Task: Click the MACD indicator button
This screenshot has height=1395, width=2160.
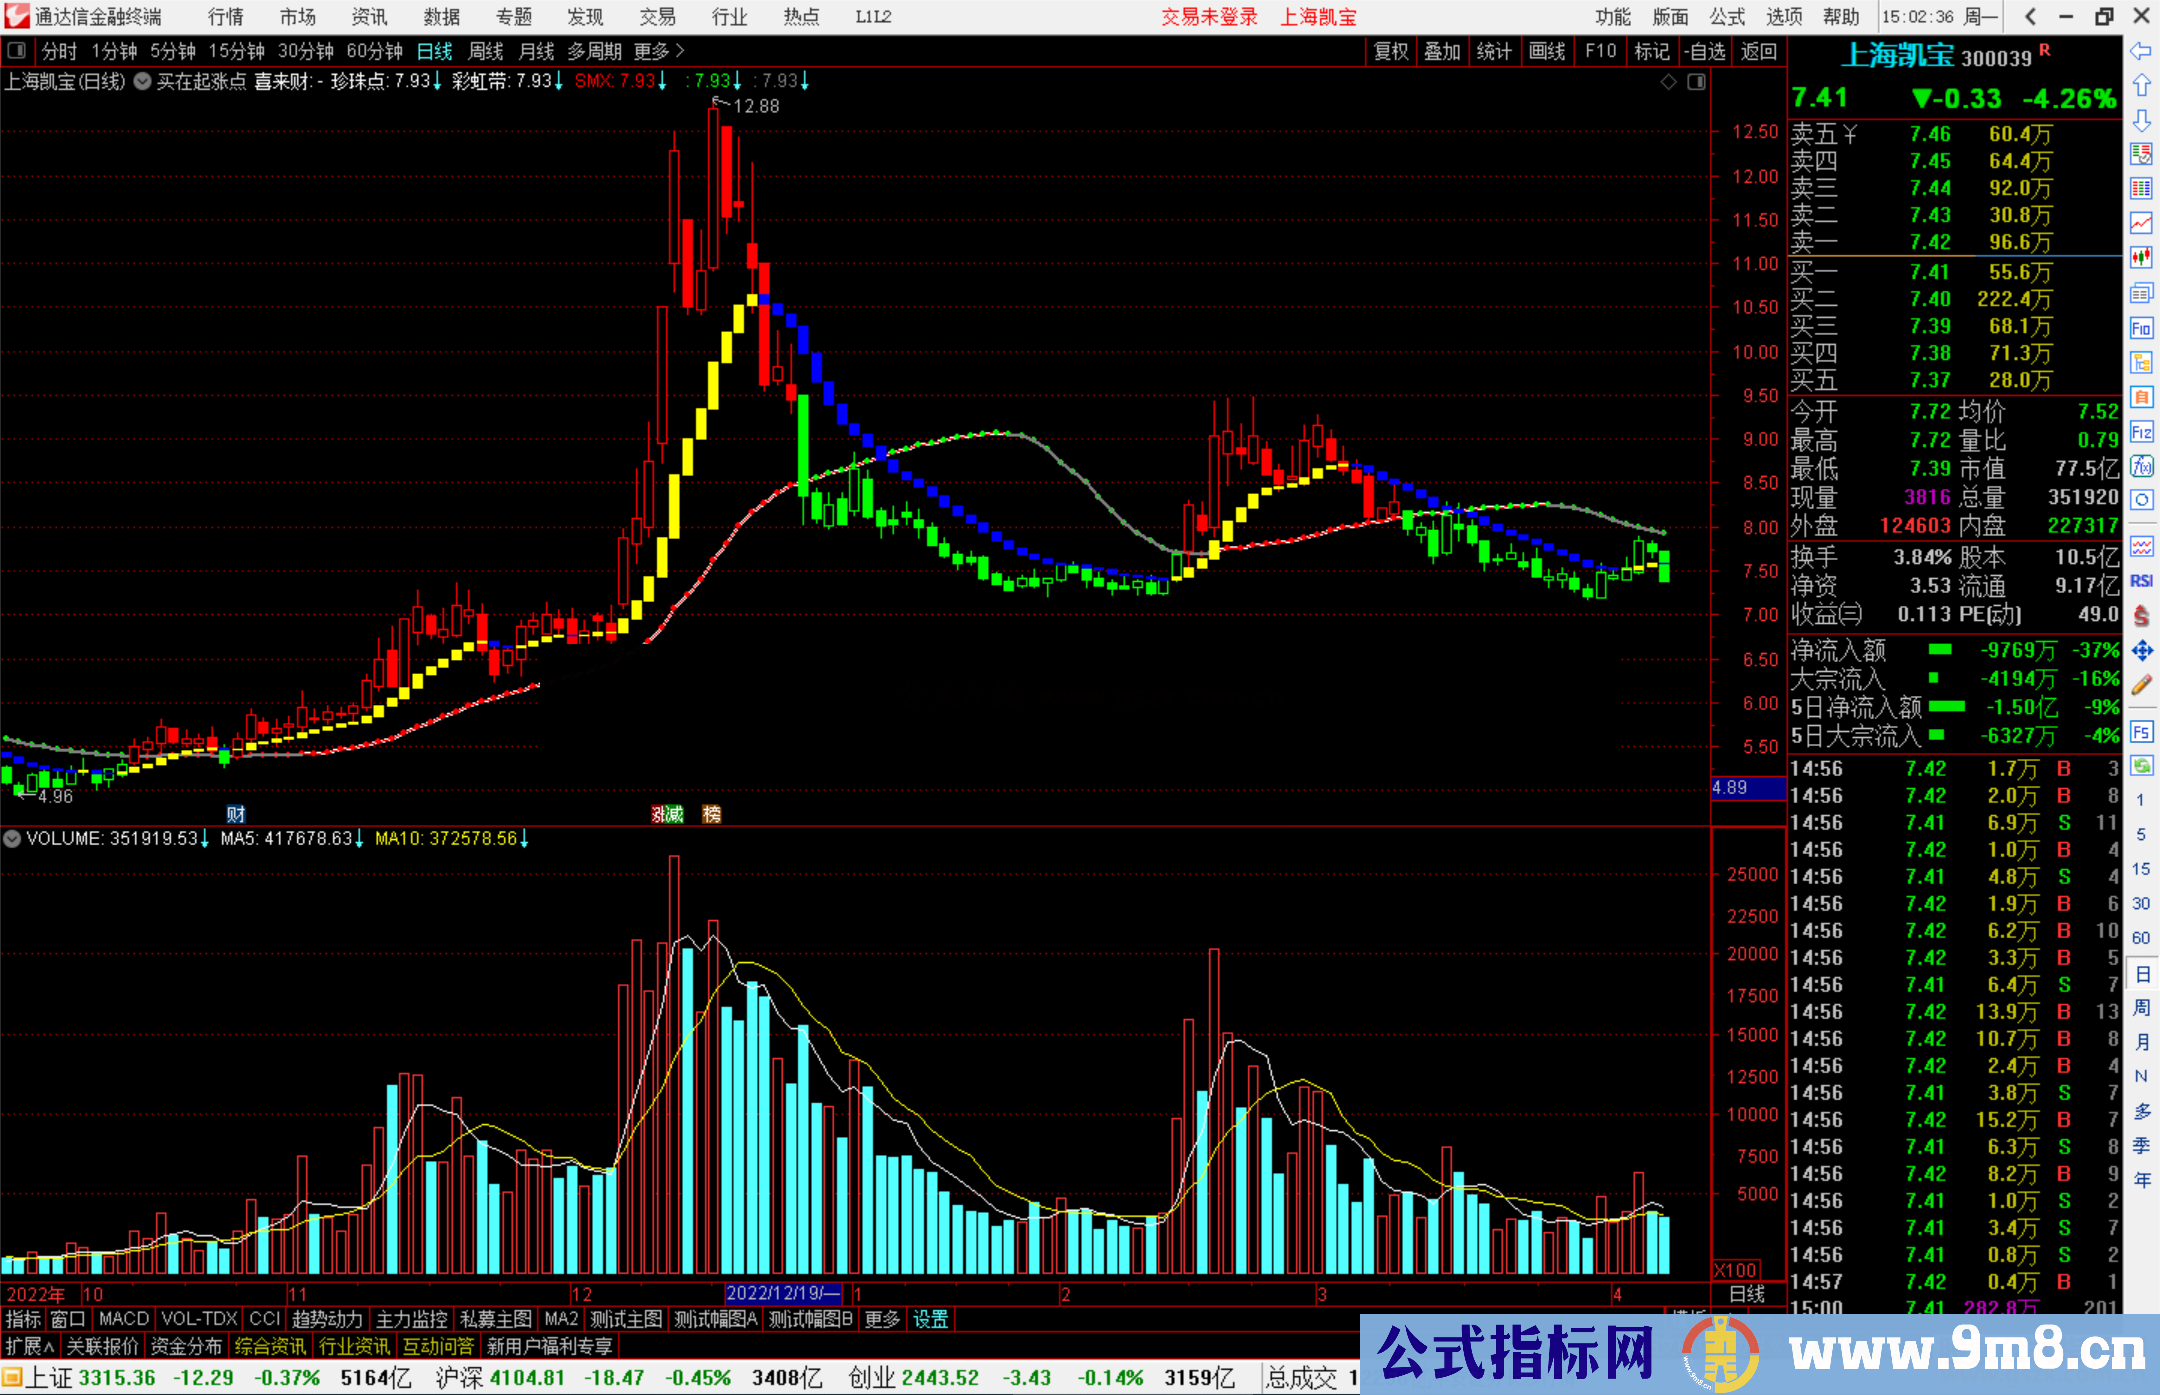Action: [x=123, y=1319]
